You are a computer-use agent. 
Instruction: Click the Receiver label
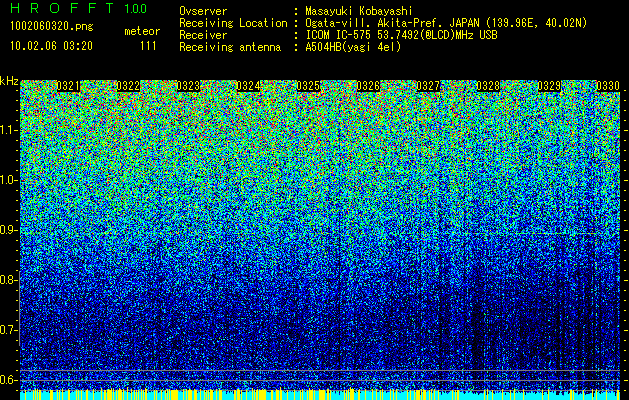point(203,35)
